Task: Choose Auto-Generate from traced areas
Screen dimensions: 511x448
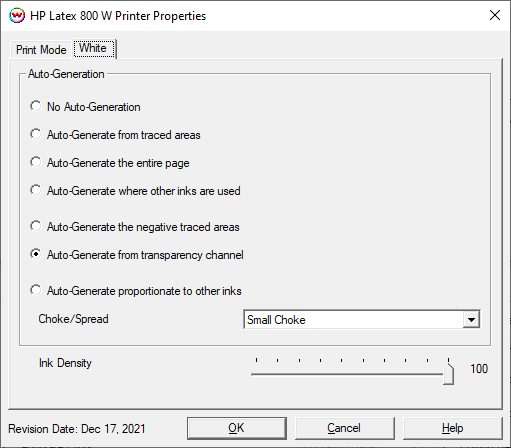Action: coord(36,134)
